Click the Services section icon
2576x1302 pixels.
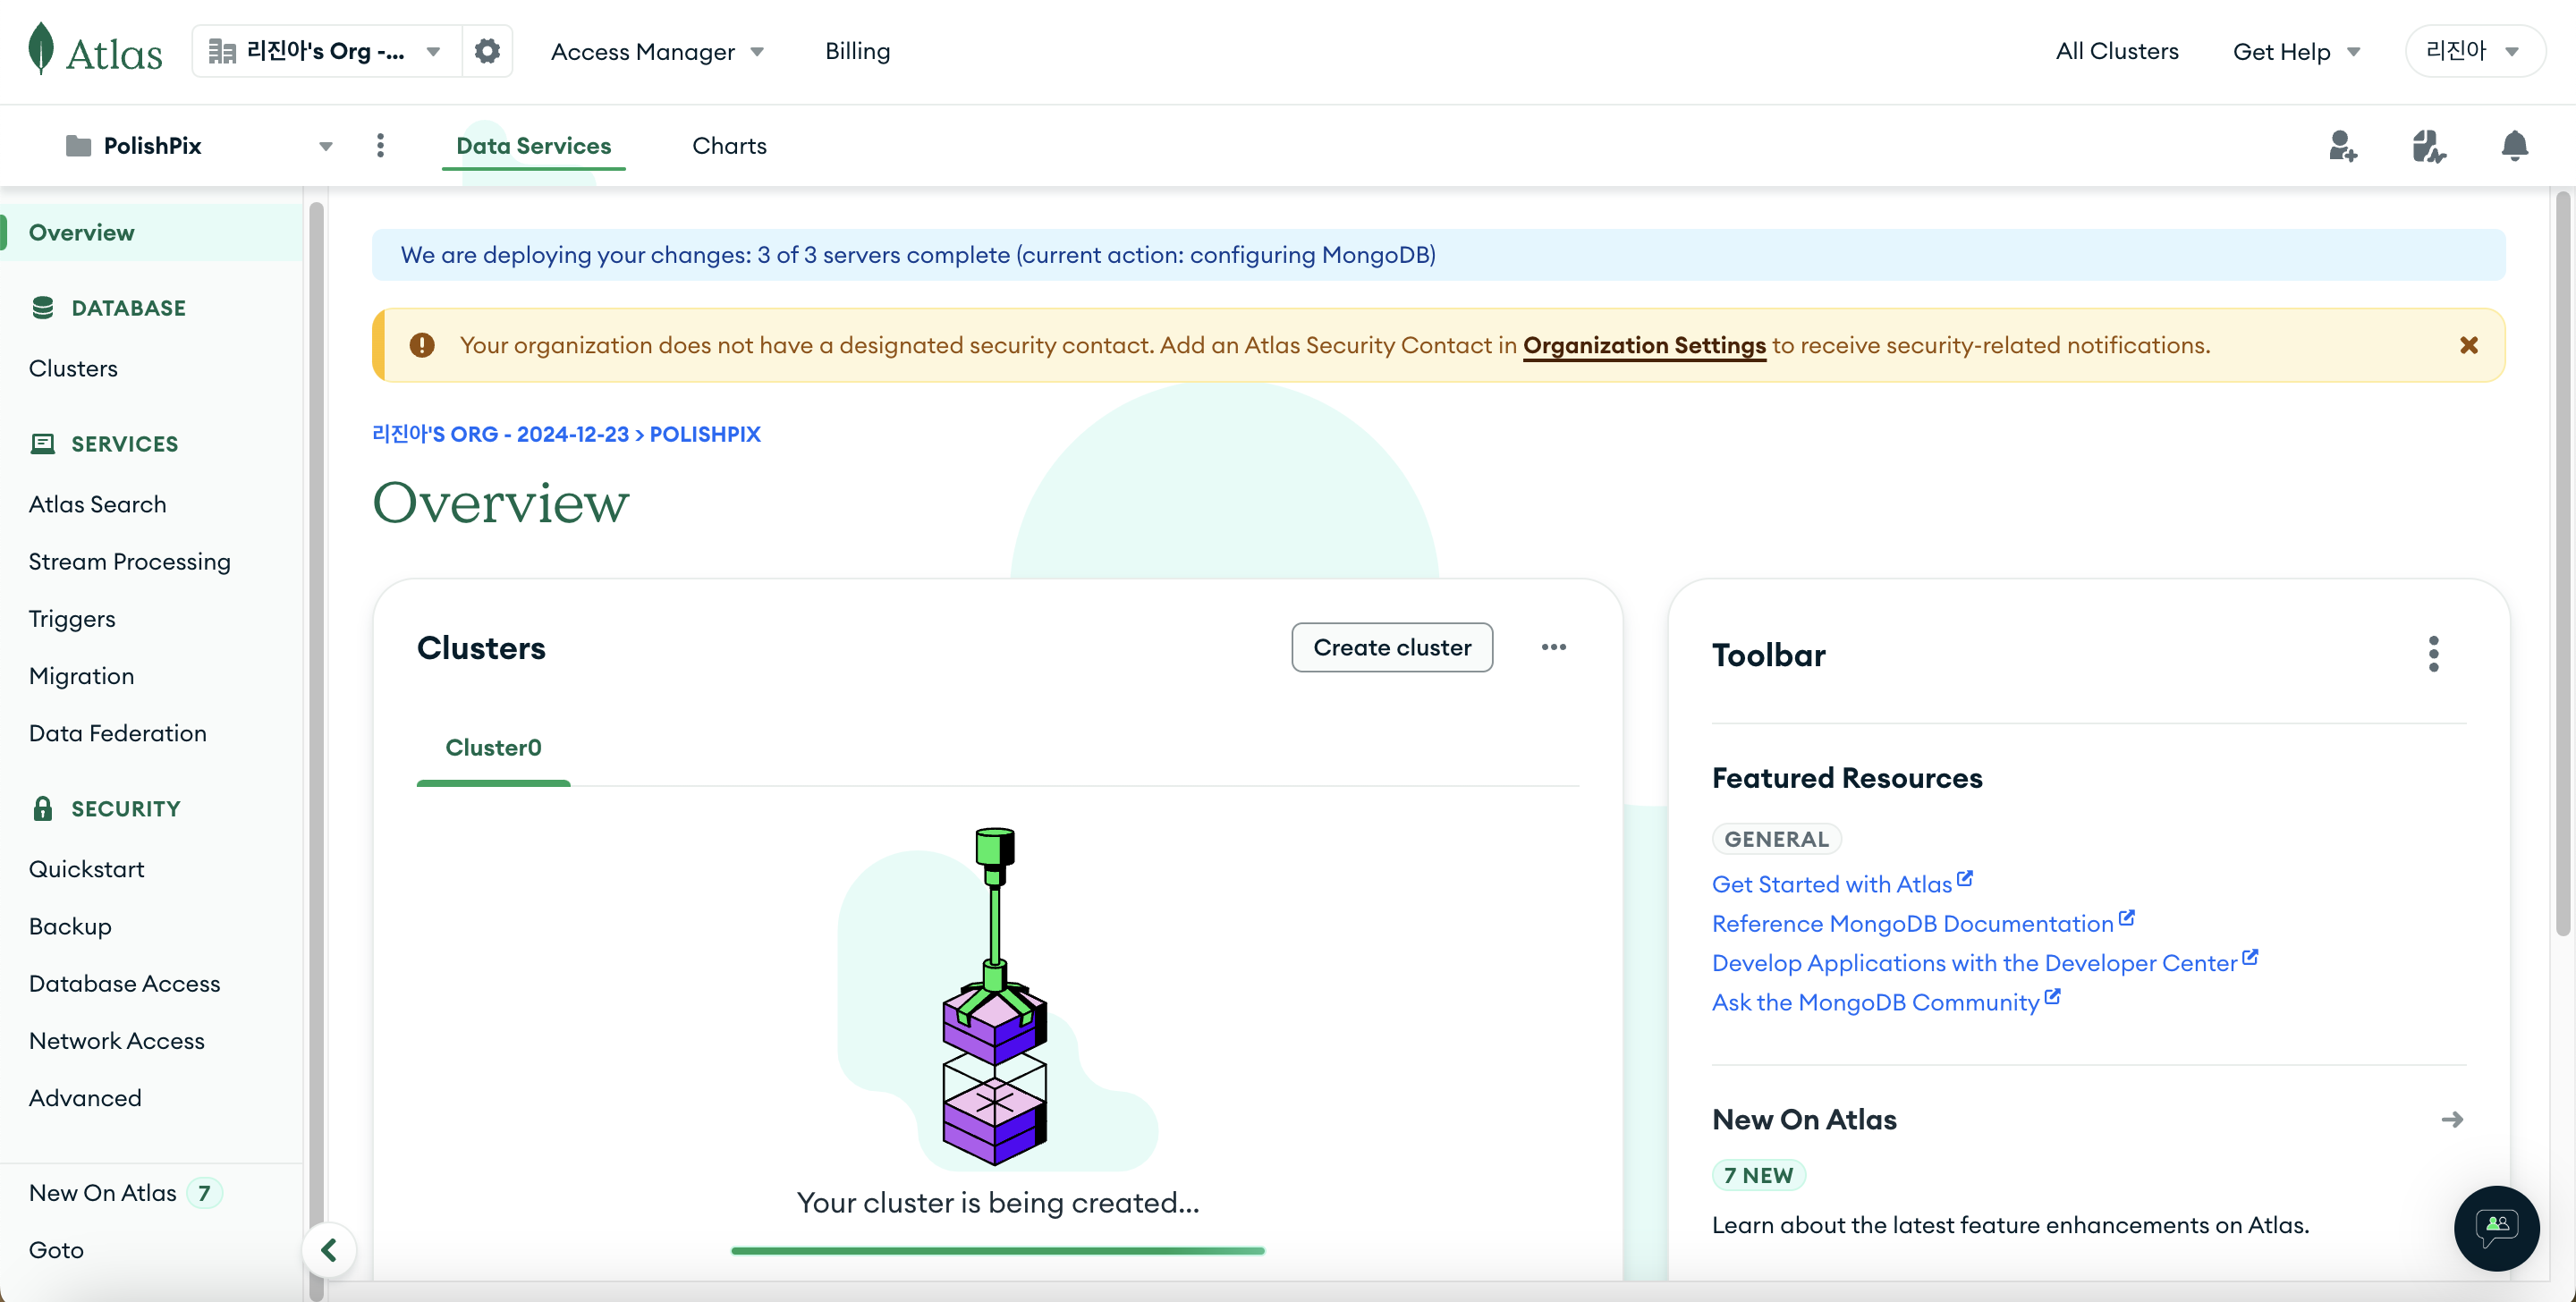click(42, 443)
